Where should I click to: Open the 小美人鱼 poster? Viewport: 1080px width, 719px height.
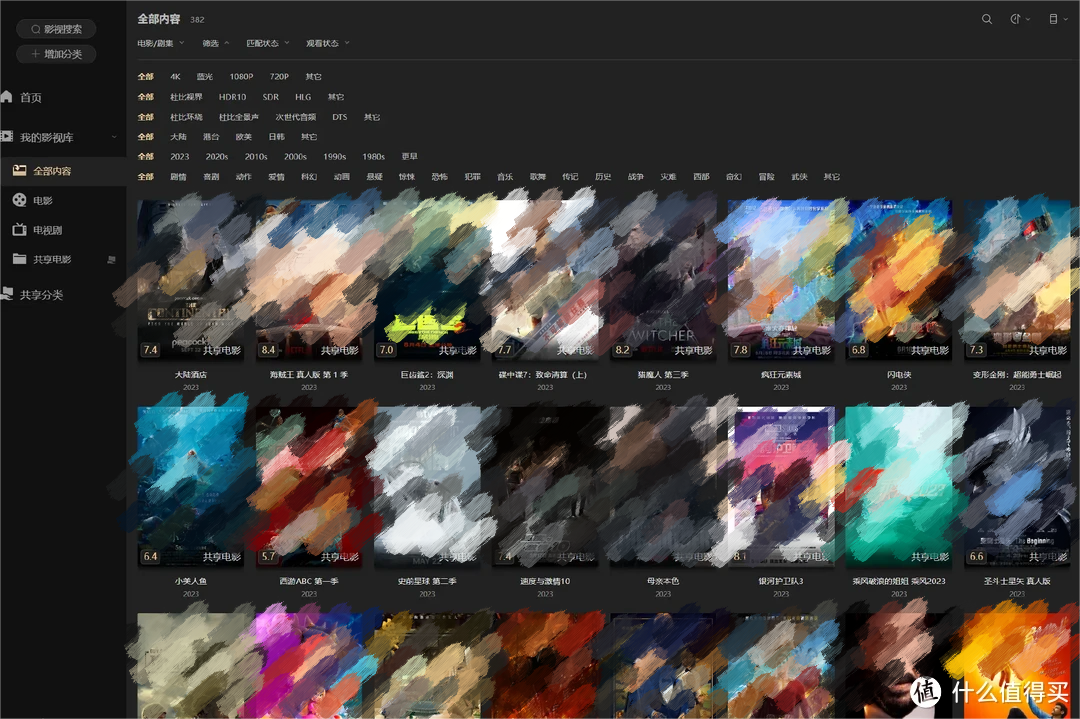pyautogui.click(x=191, y=486)
